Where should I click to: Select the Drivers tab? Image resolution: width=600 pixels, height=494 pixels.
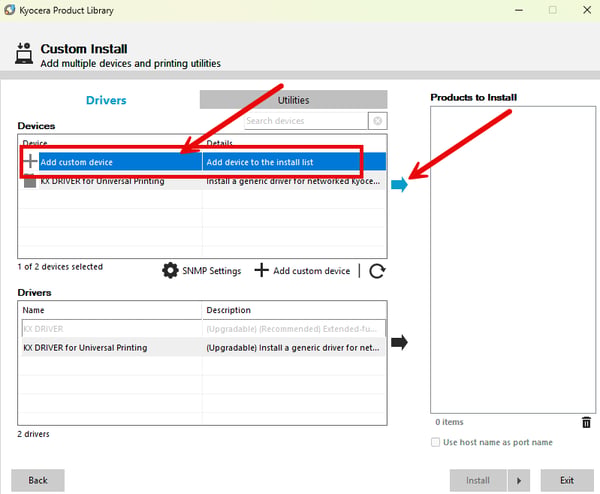click(x=106, y=100)
